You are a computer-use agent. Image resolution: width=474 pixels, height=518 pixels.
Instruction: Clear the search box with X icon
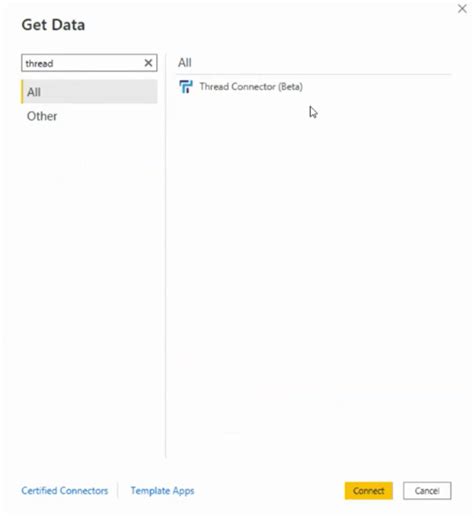point(148,63)
